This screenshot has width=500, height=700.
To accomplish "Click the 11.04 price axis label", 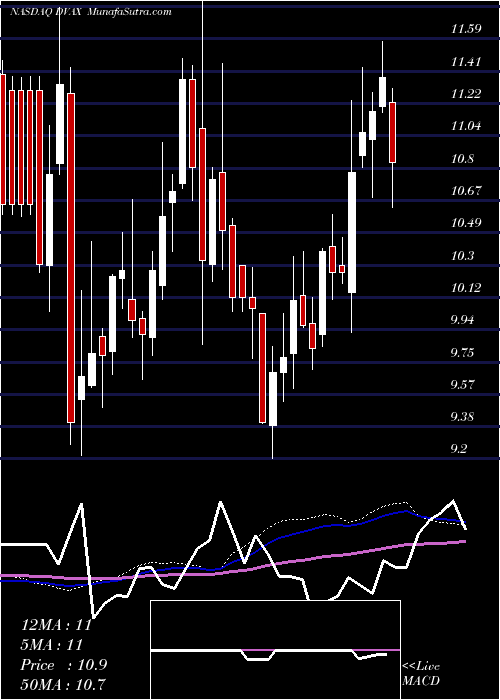I will [x=466, y=126].
